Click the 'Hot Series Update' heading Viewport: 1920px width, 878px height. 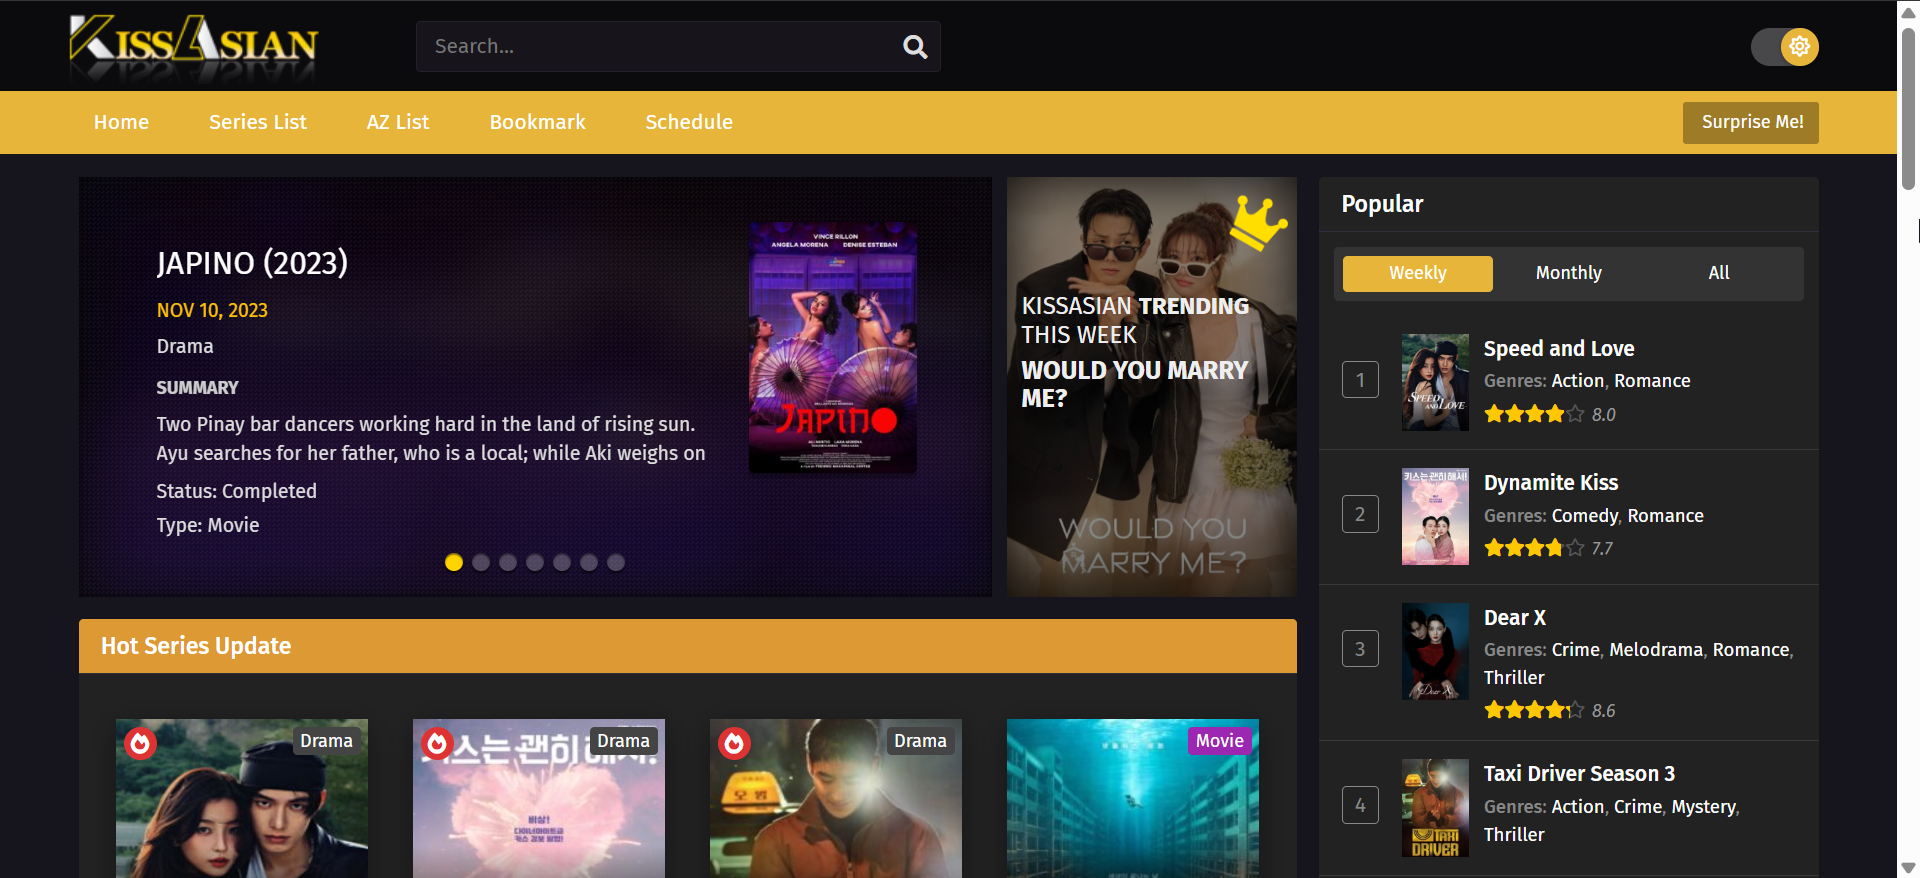[x=196, y=646]
